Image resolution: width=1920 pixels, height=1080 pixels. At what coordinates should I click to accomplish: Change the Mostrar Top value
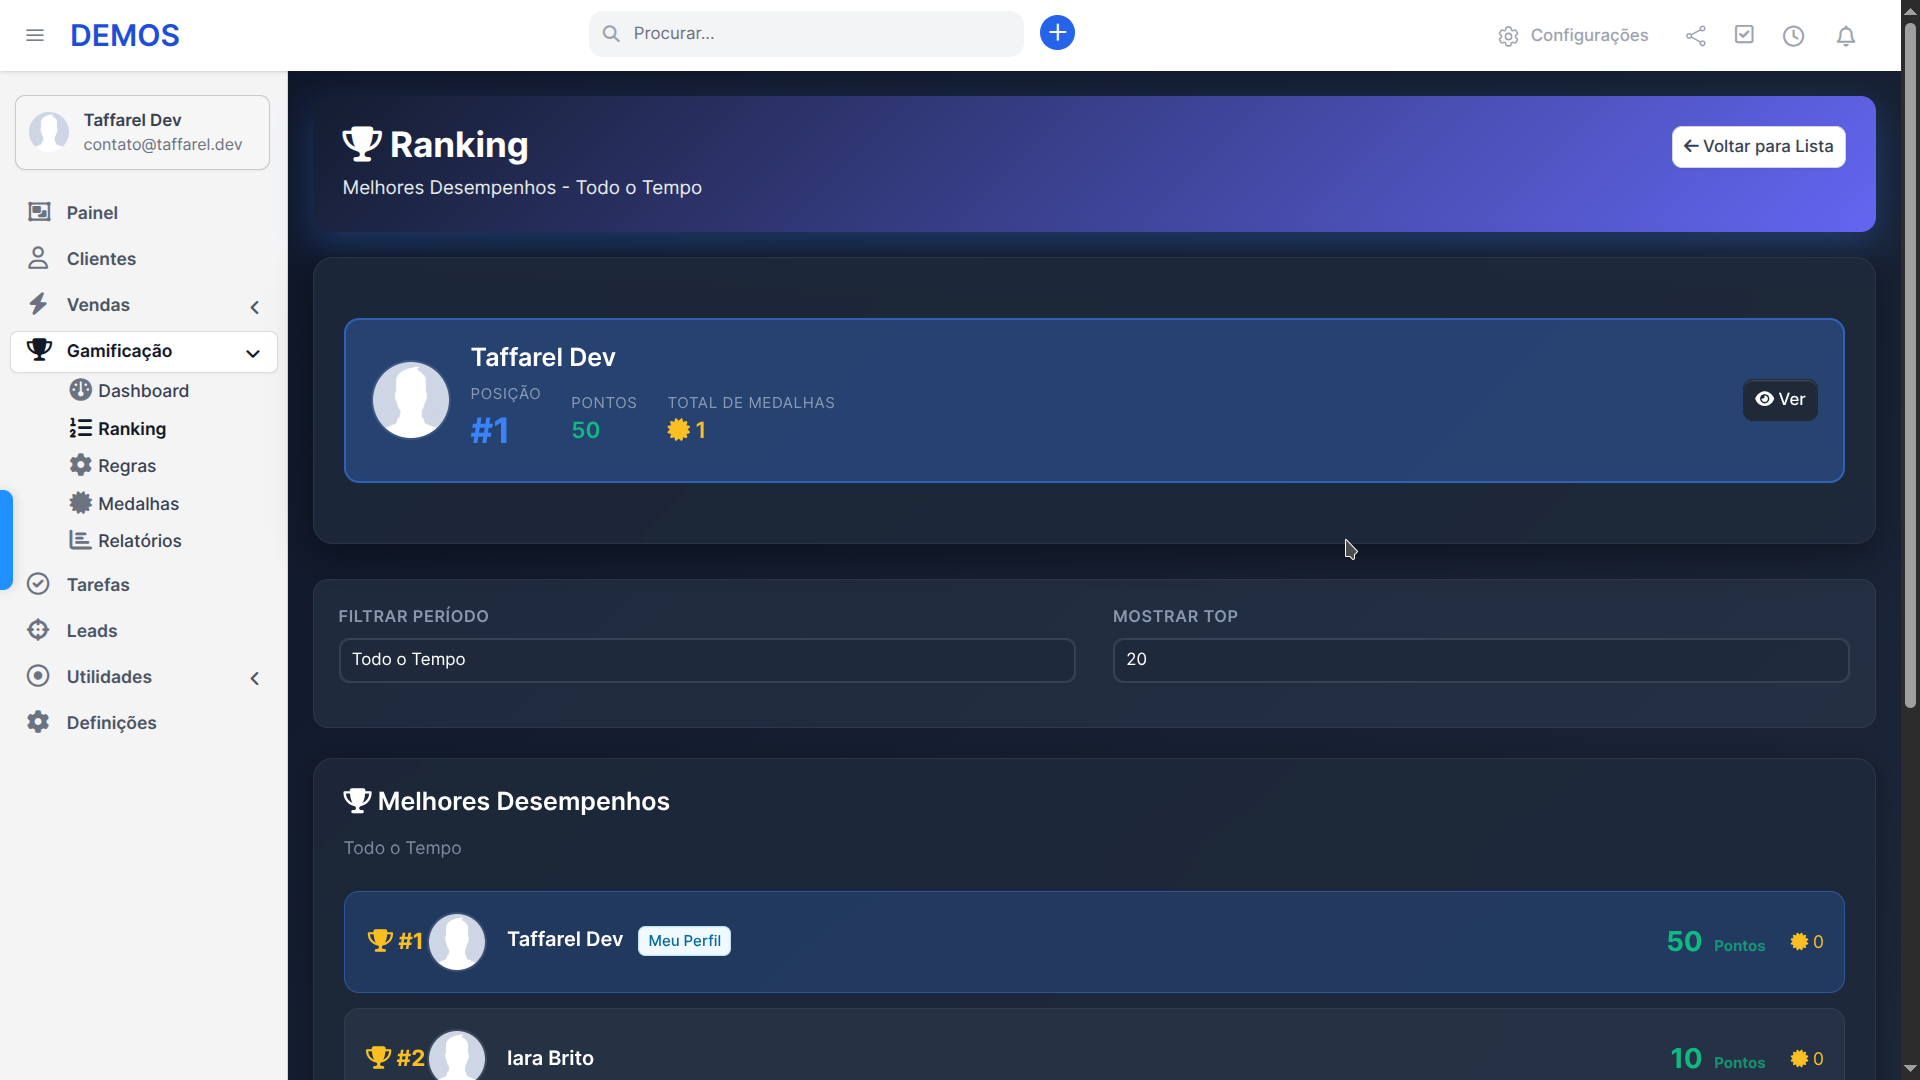[x=1481, y=659]
